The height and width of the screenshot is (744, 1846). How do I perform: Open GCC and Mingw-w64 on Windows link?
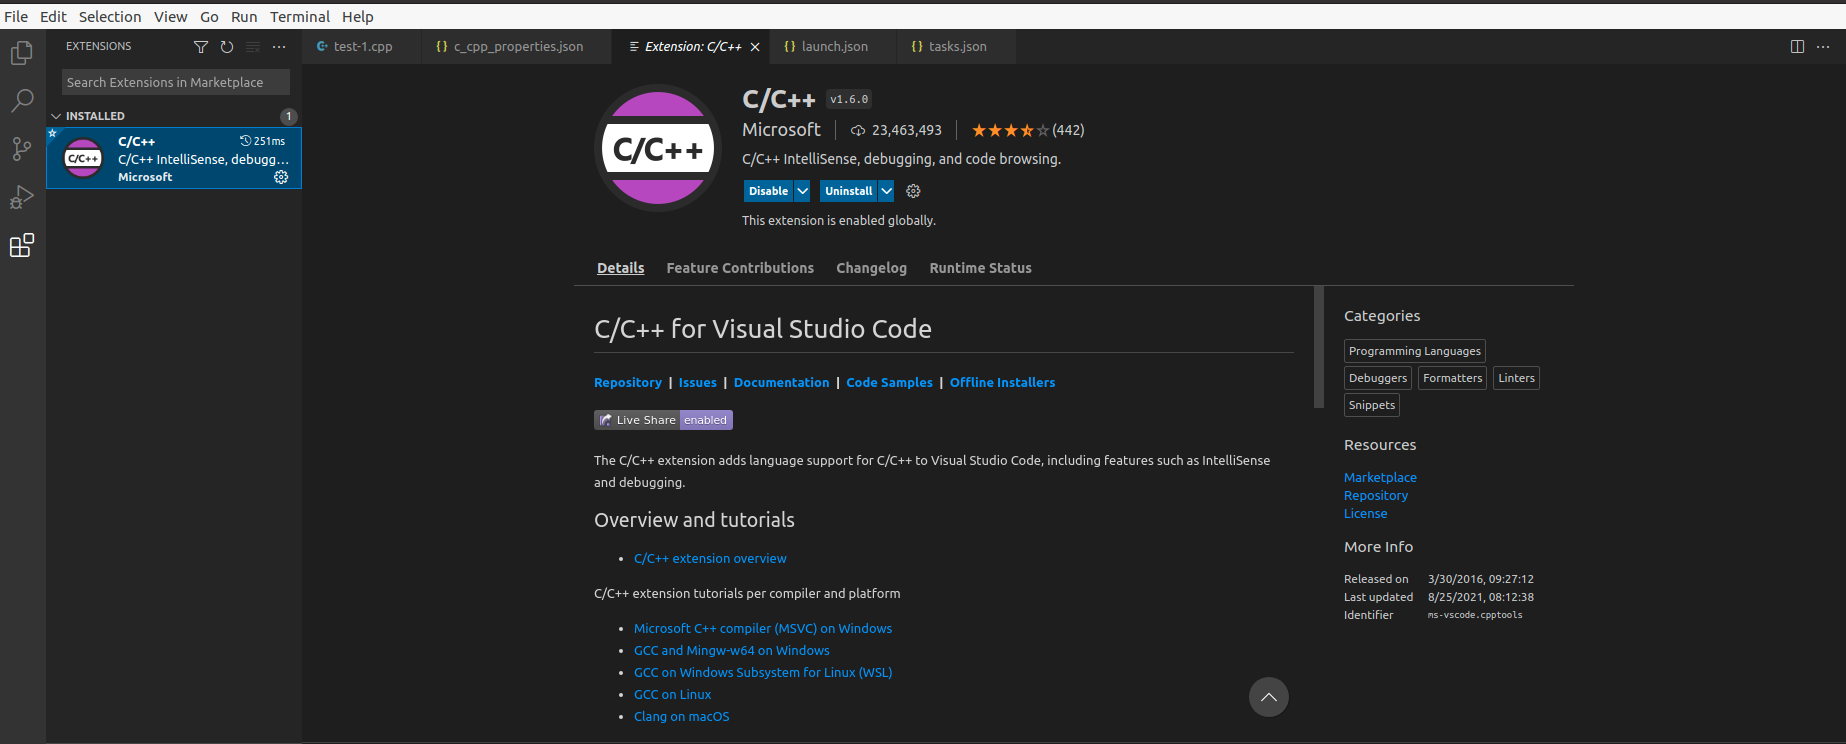pos(732,651)
